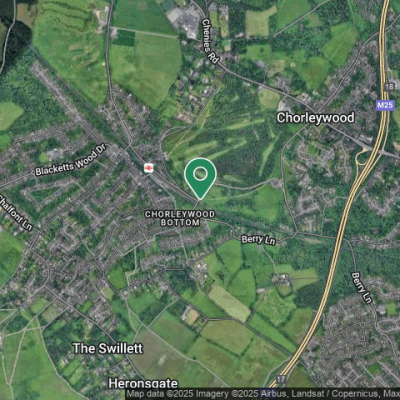Select the vertical Berry Ln label by the M25
The width and height of the screenshot is (400, 400).
tap(361, 288)
